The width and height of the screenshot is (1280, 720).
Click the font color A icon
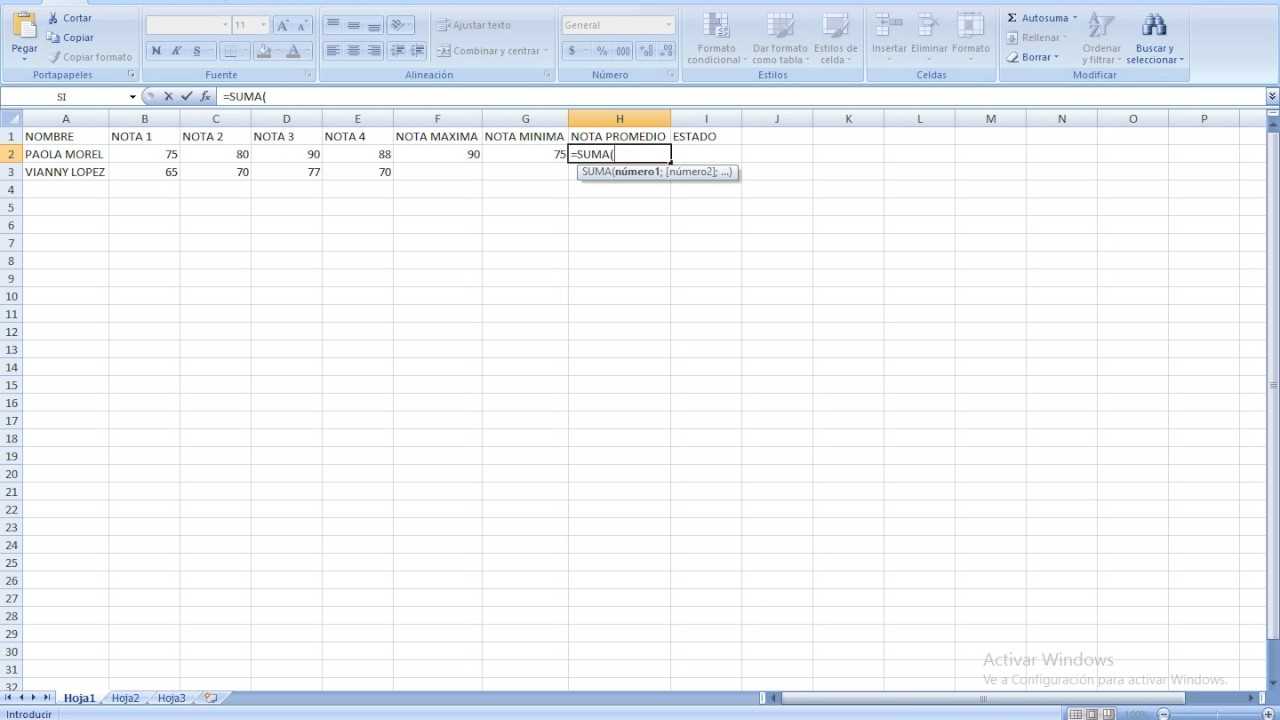coord(293,51)
